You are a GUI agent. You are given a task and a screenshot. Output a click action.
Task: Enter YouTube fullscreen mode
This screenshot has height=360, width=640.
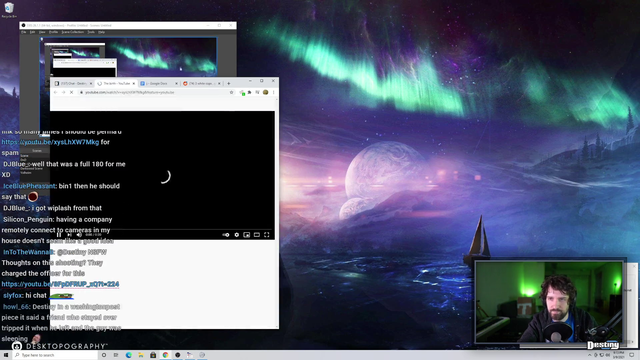click(x=267, y=235)
